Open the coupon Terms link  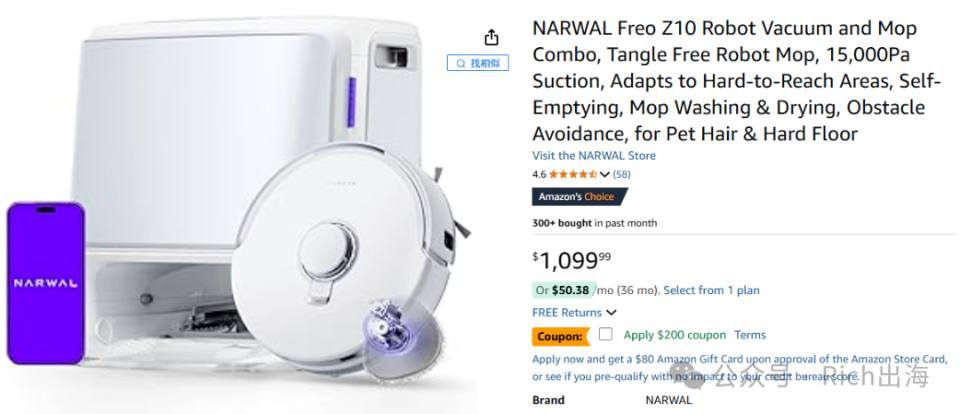(750, 335)
